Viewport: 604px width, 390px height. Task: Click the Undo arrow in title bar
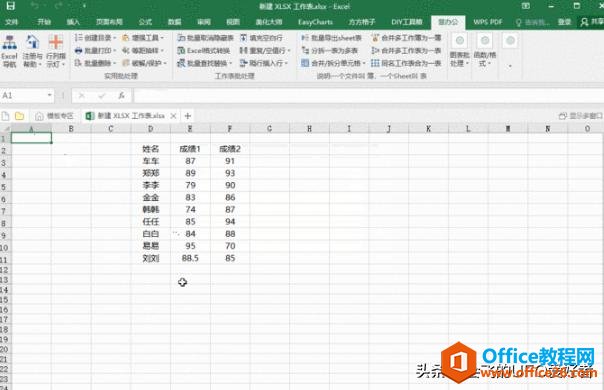point(34,6)
